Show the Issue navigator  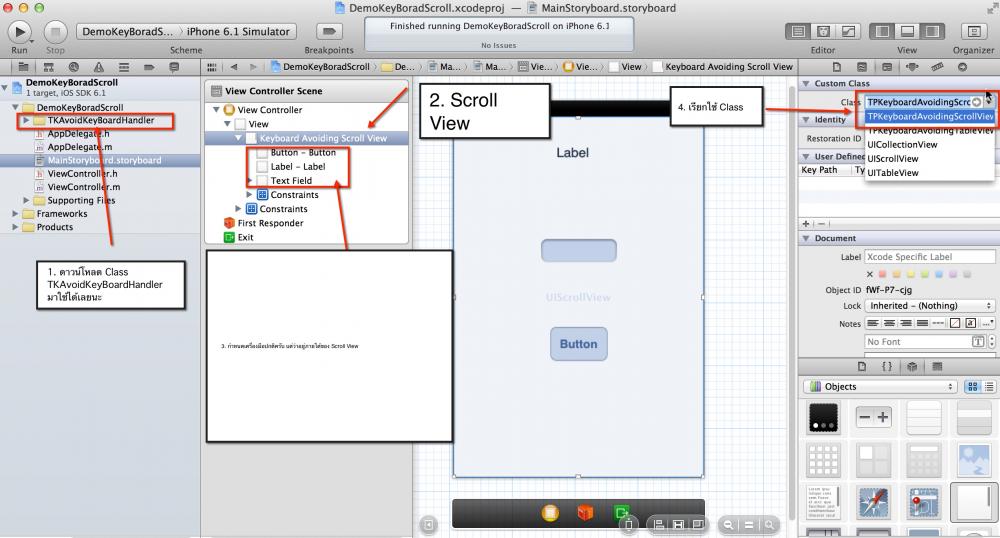click(99, 67)
